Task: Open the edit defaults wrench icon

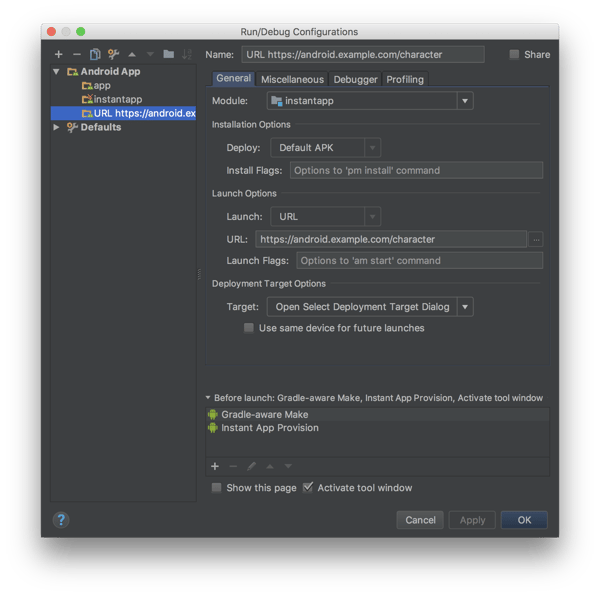Action: click(113, 54)
